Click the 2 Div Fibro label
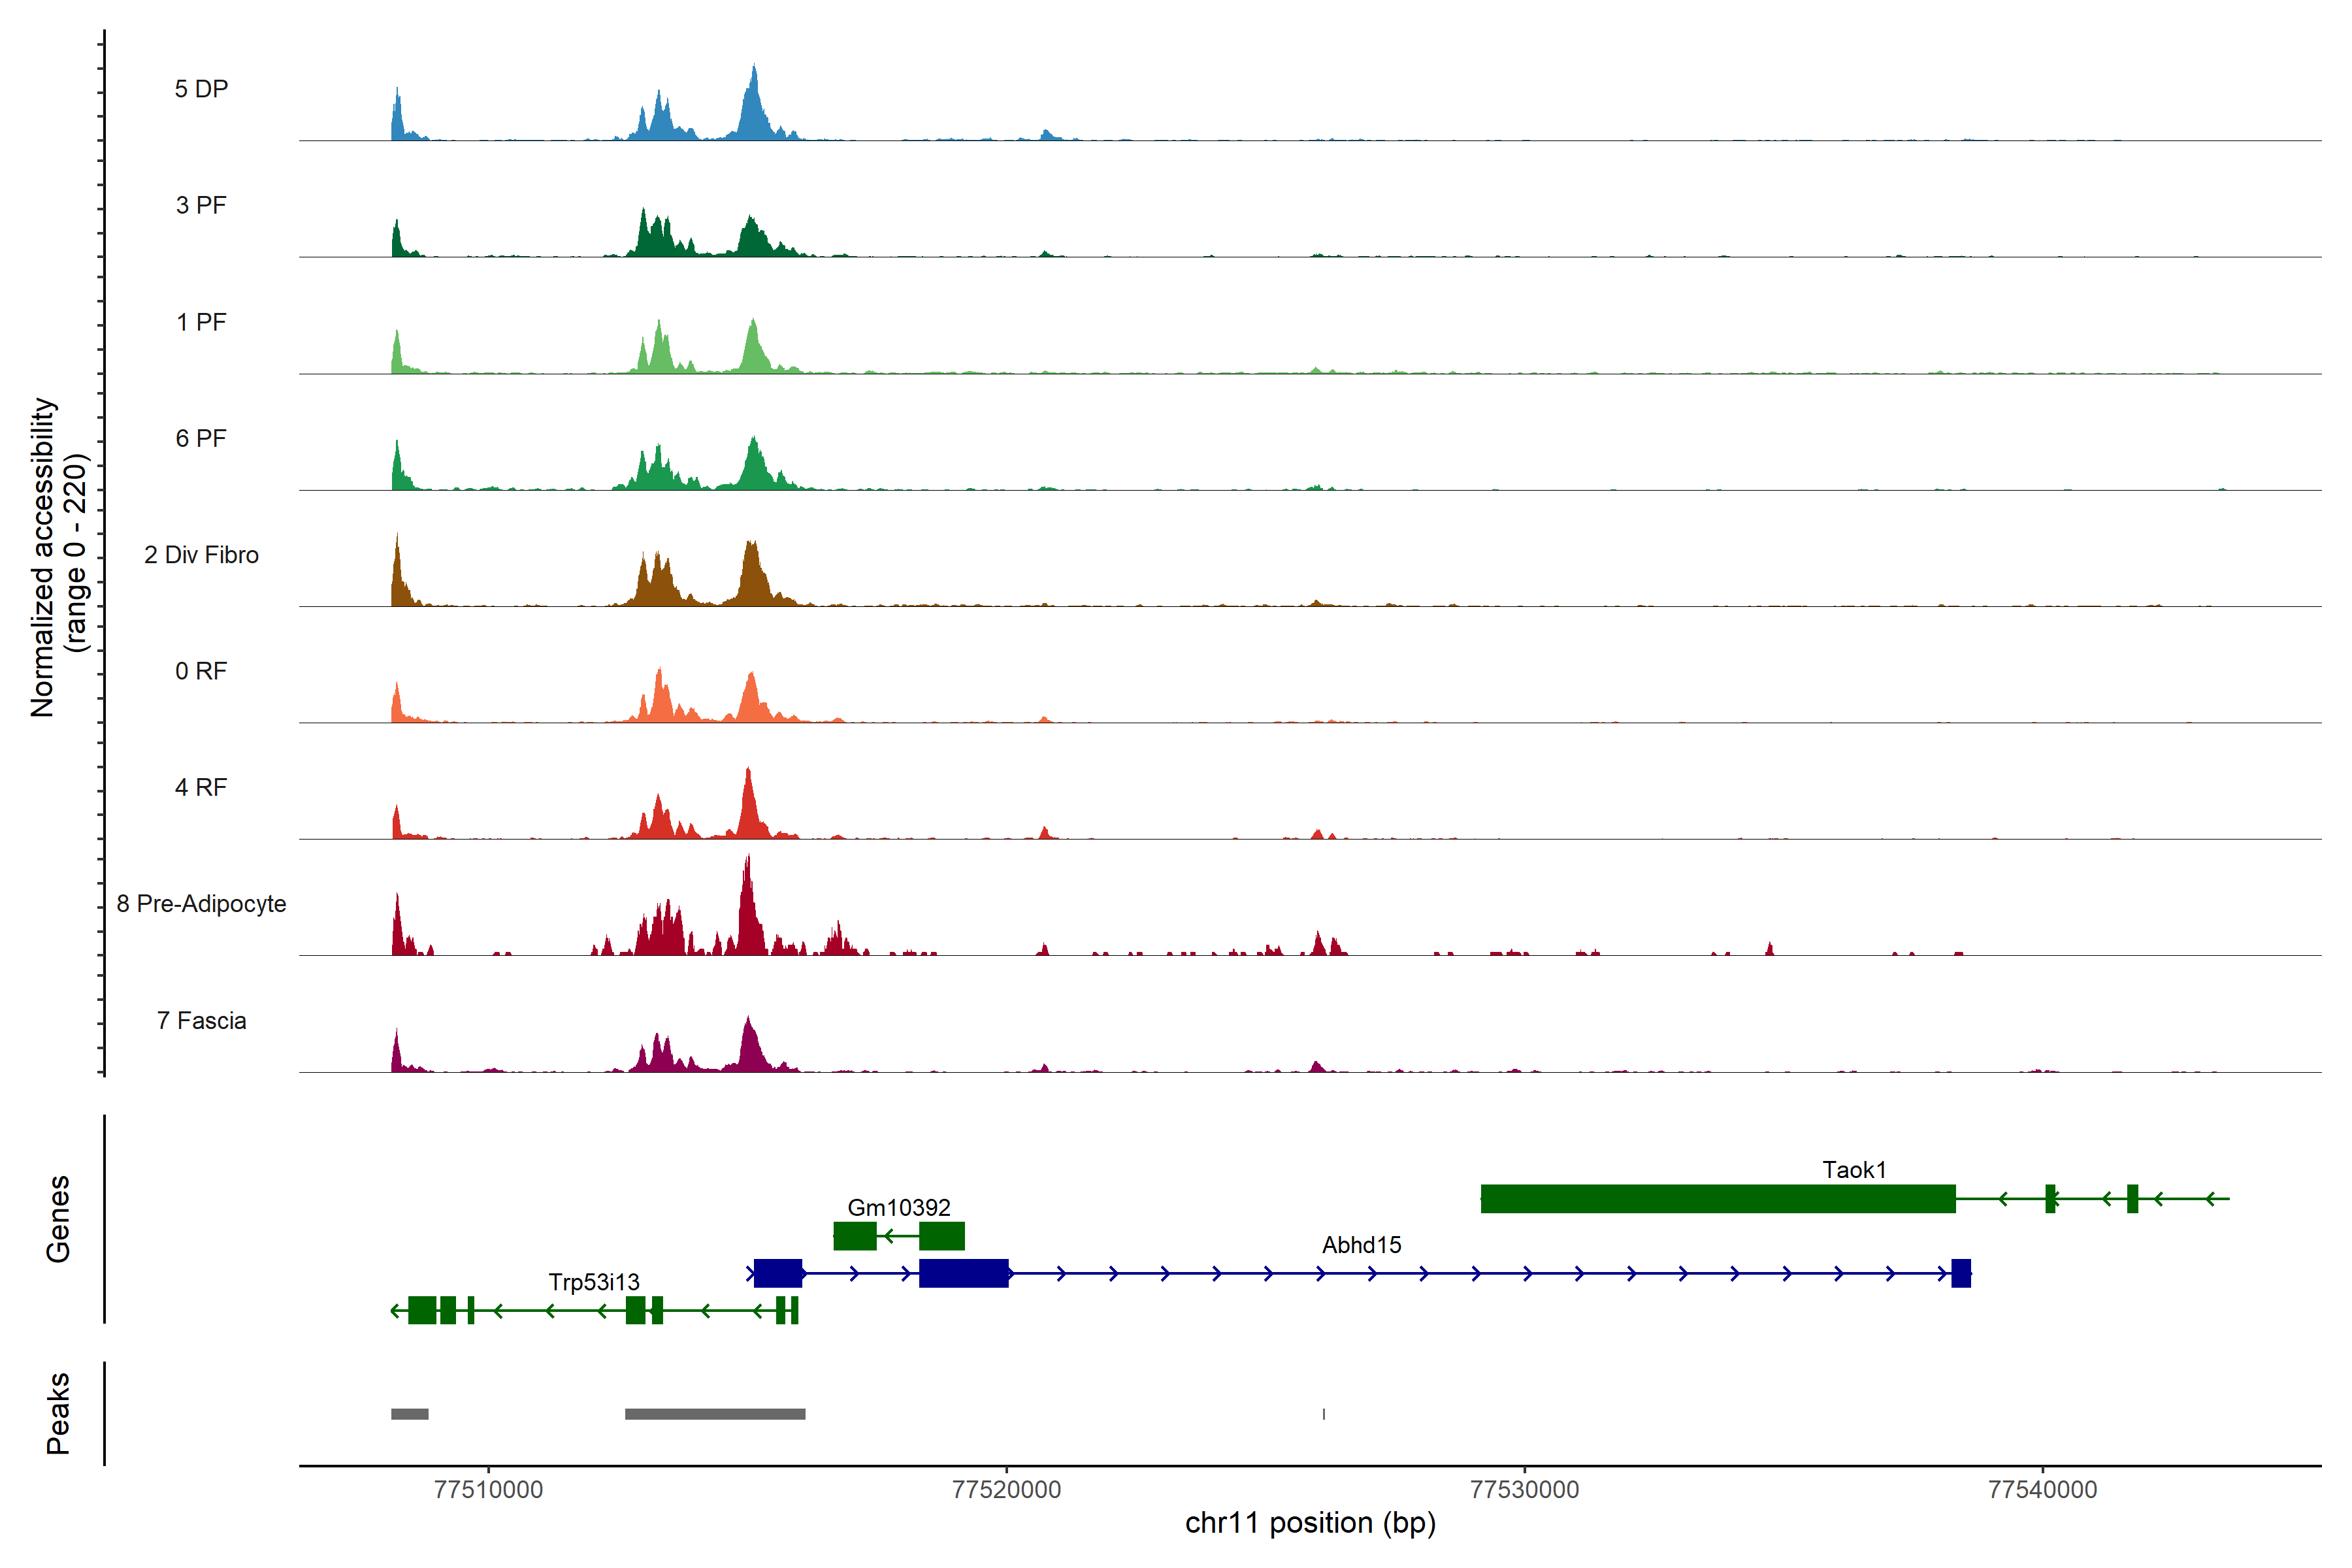Viewport: 2352px width, 1568px height. 201,555
